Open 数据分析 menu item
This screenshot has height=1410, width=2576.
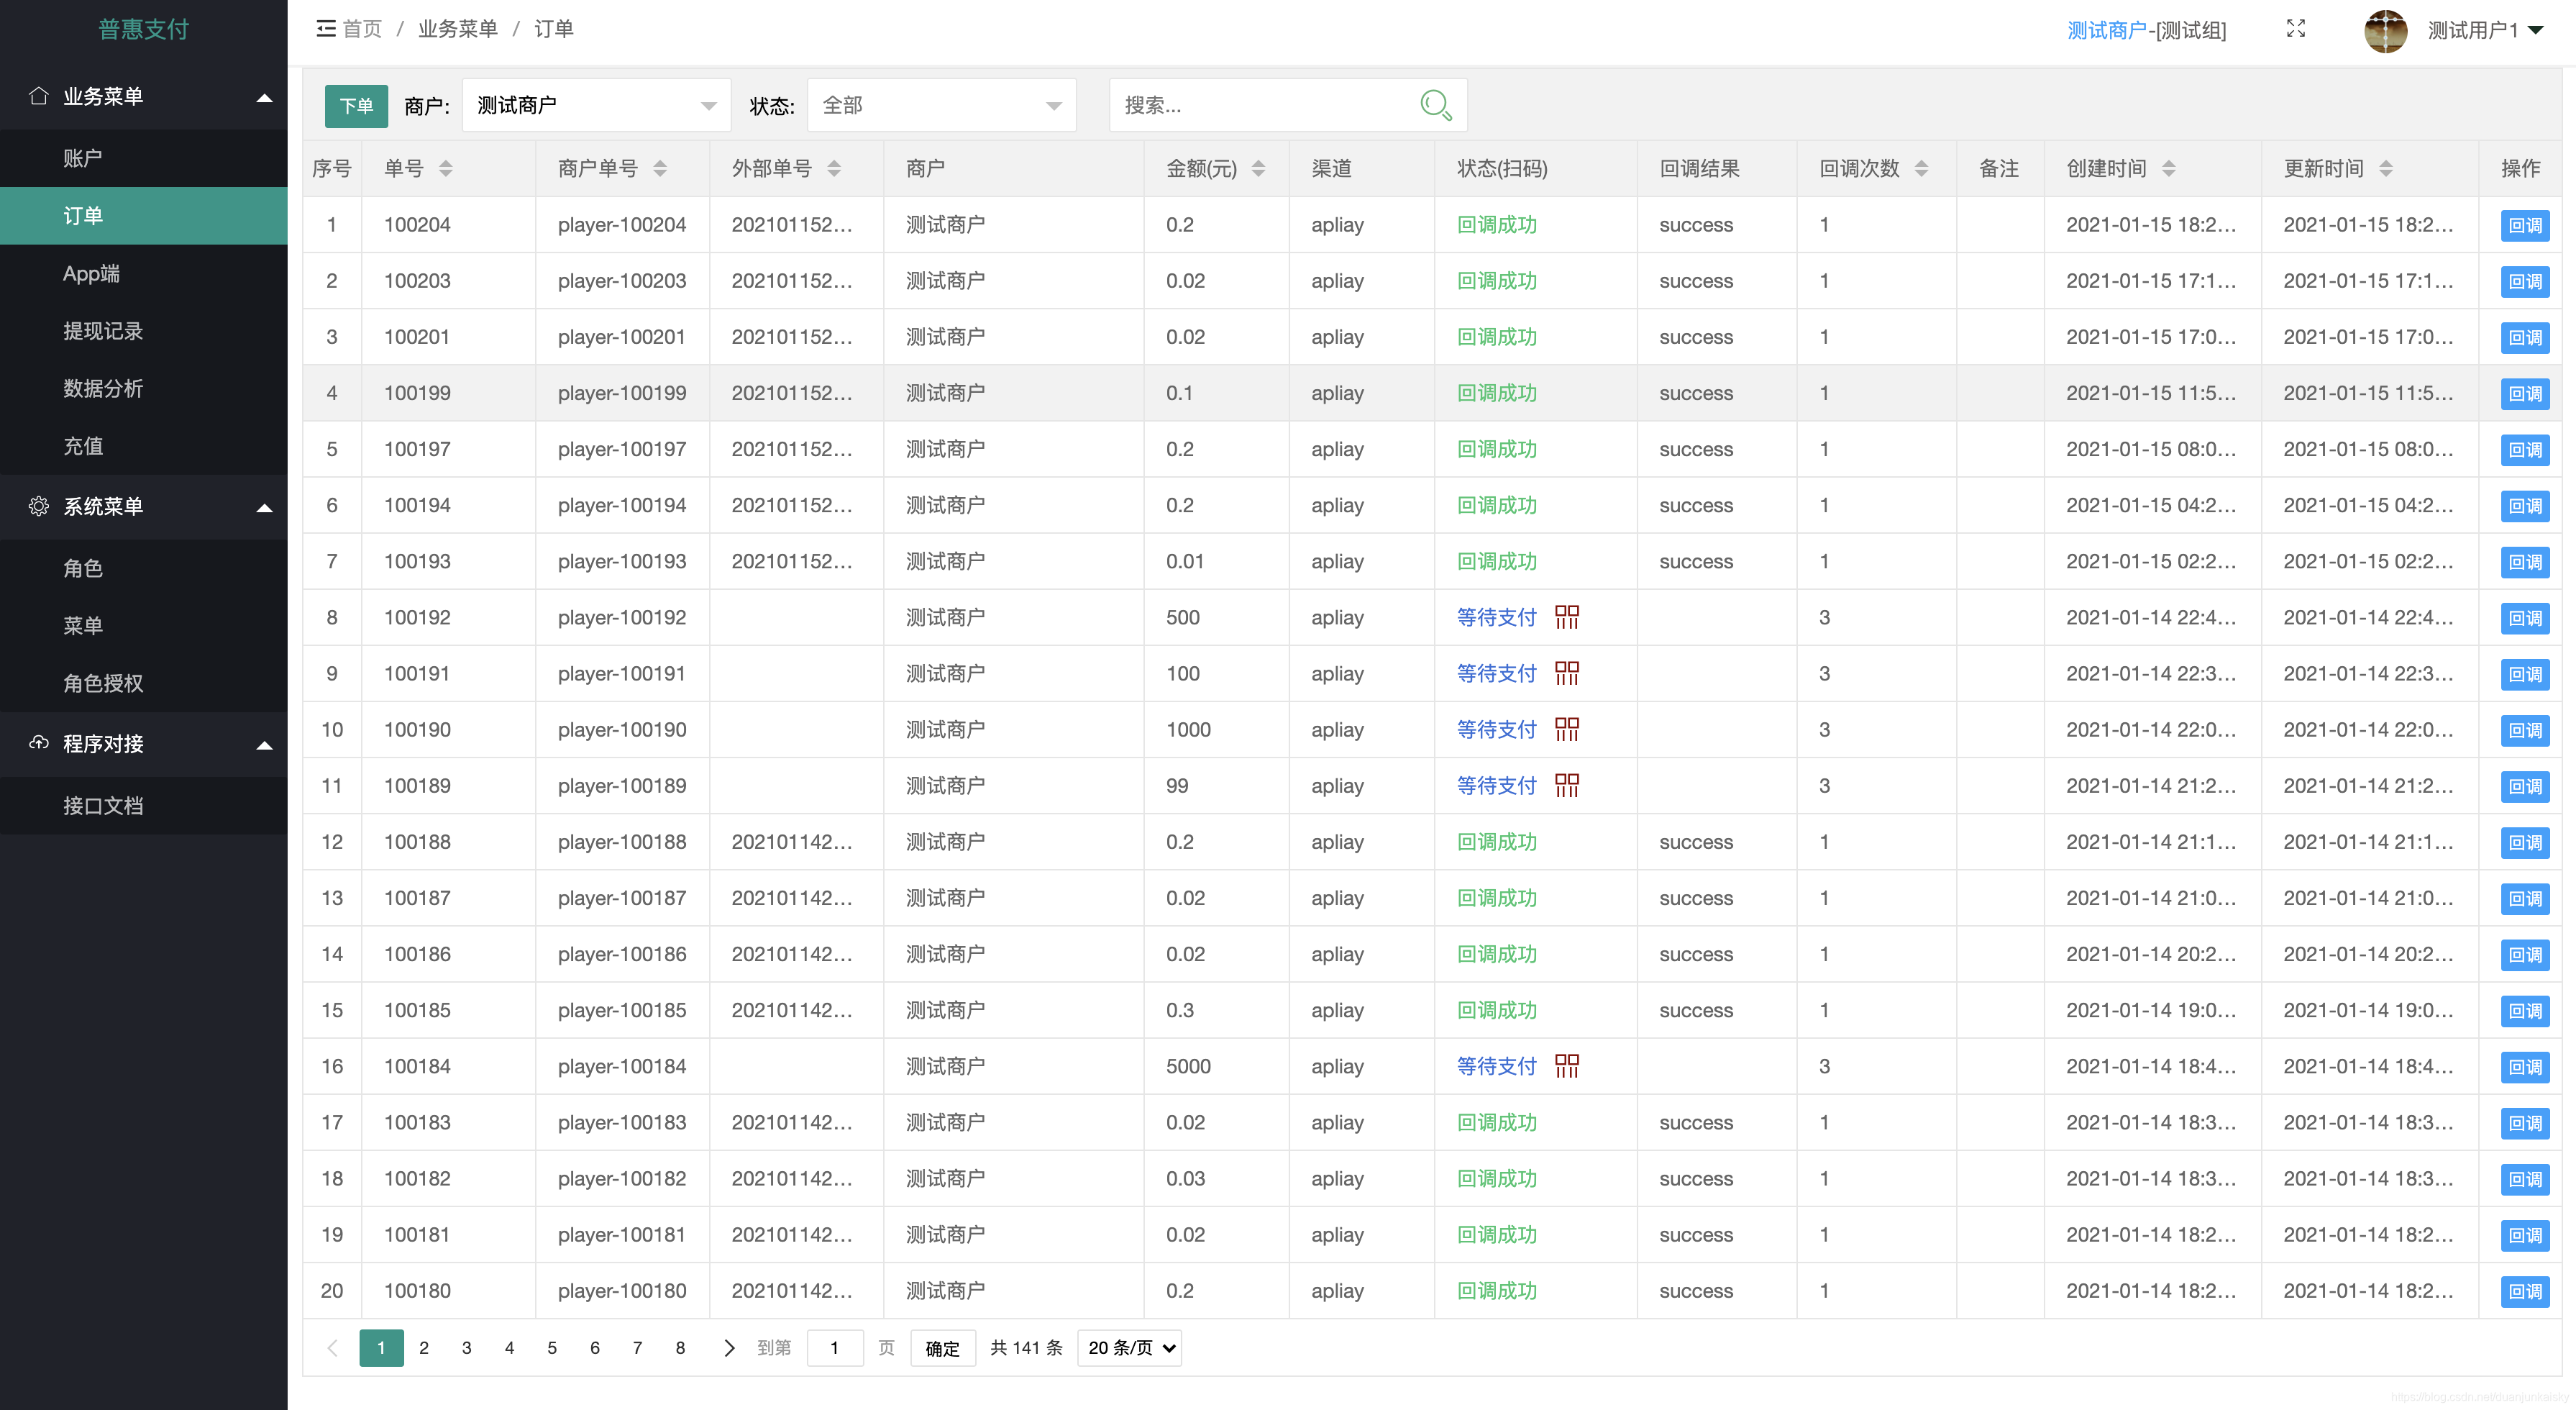point(103,388)
